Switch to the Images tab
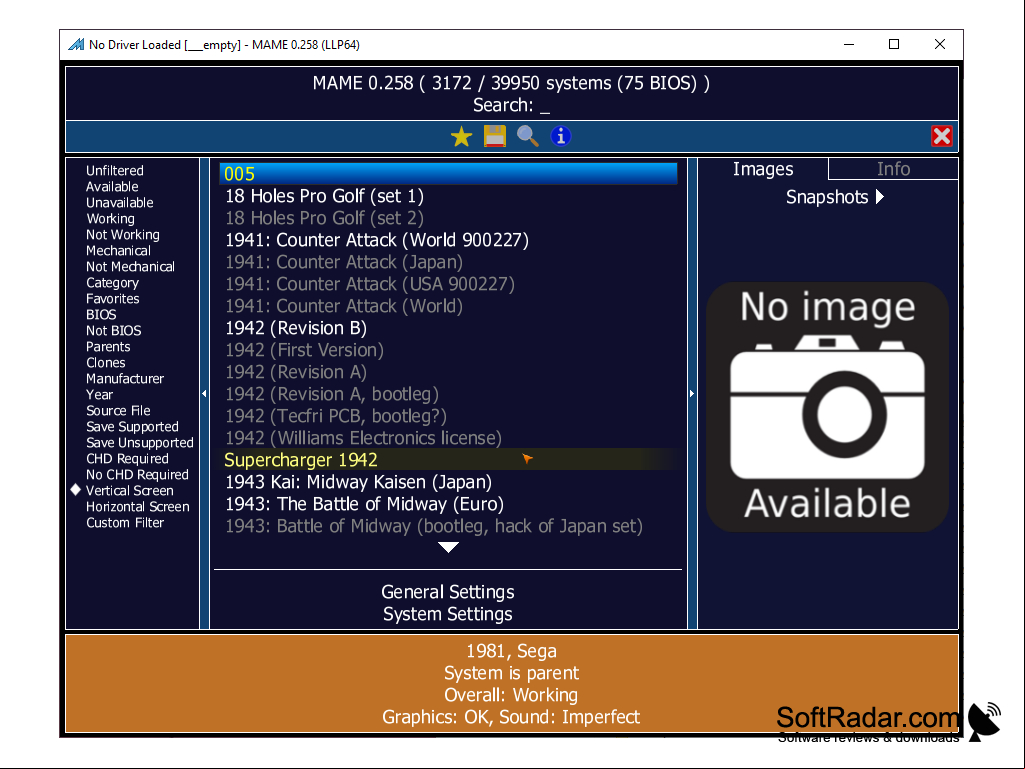 tap(763, 169)
